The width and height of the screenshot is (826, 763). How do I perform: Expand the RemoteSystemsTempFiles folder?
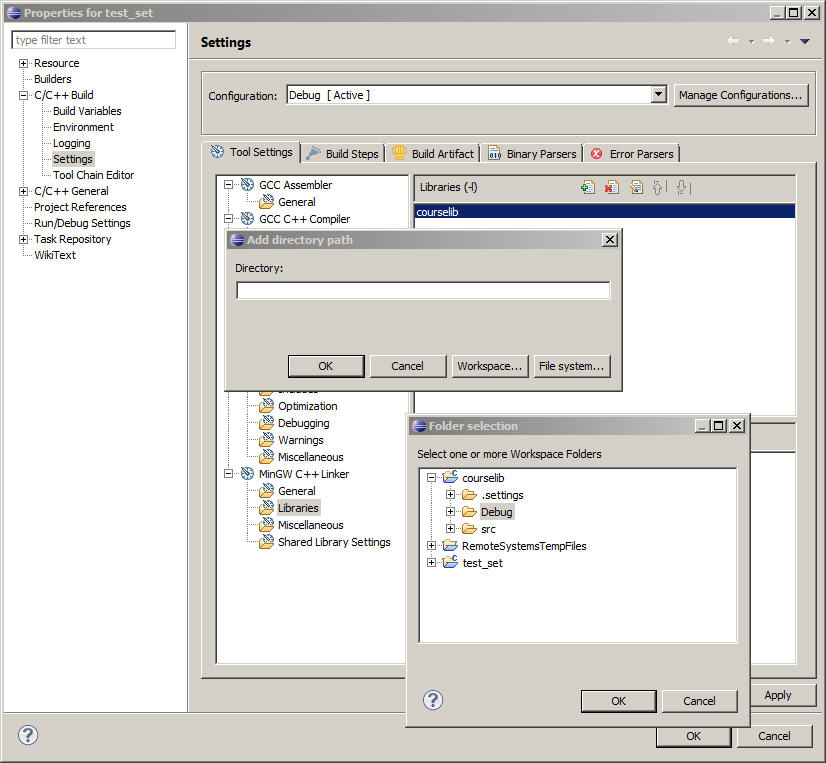(432, 546)
